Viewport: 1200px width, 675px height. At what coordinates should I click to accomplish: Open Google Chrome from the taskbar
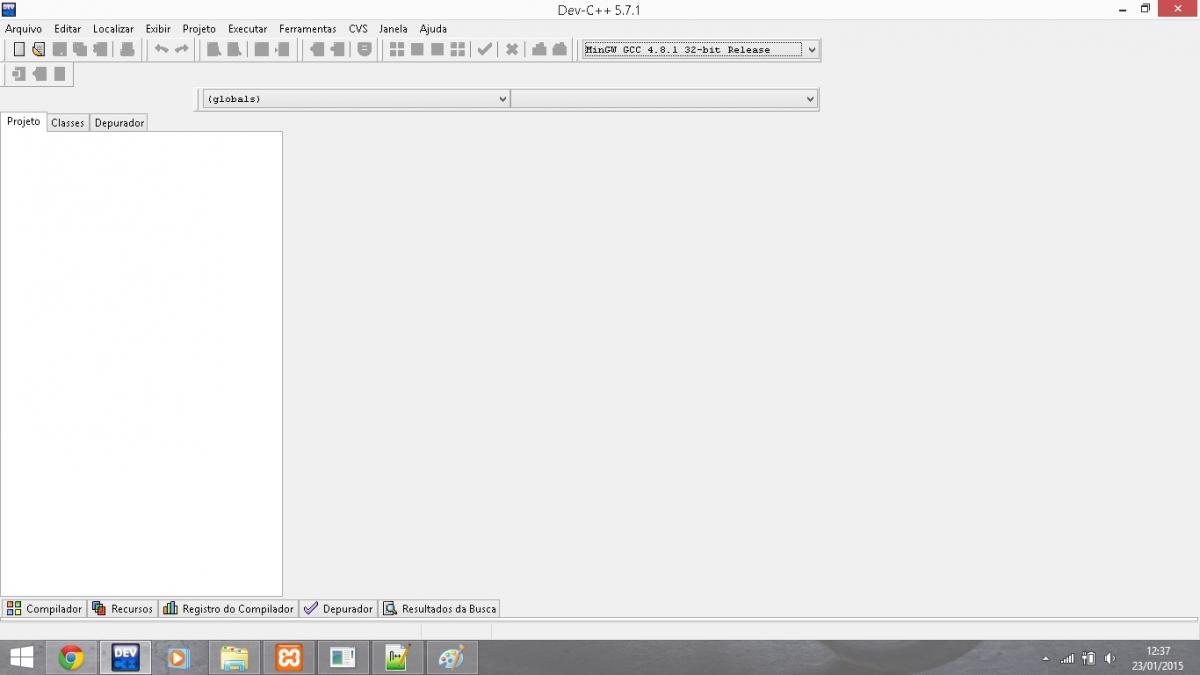click(x=71, y=658)
